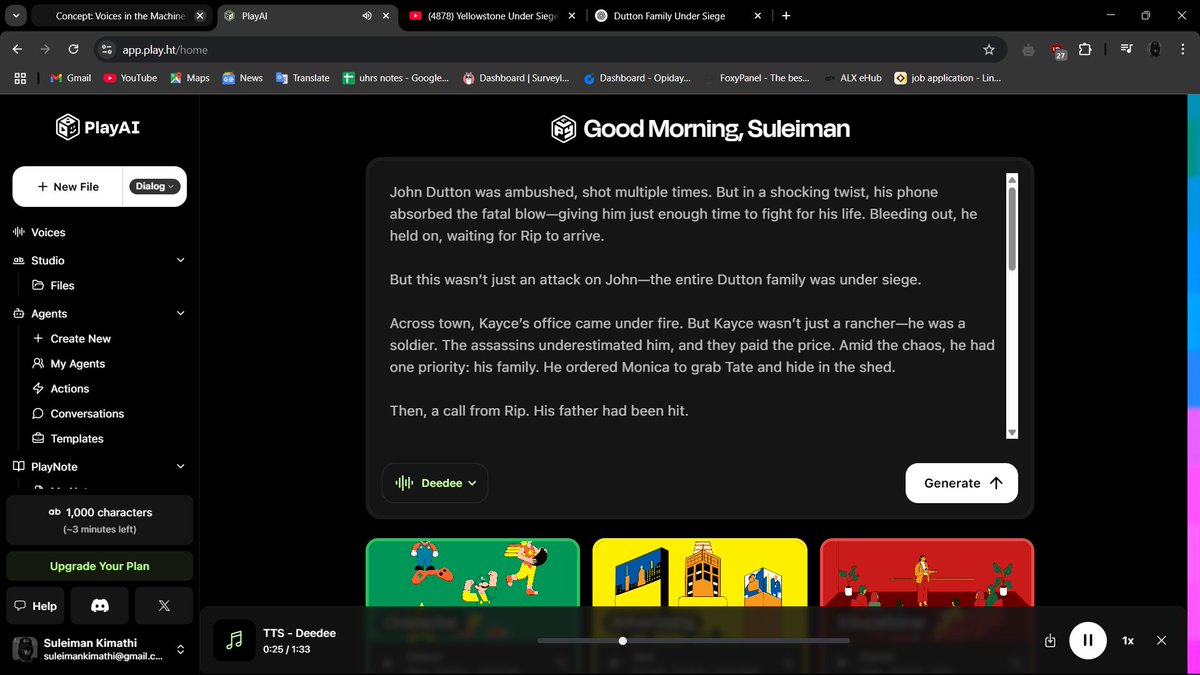Open the Extensions puzzle icon
Screen dimensions: 1200x675
[1086, 49]
